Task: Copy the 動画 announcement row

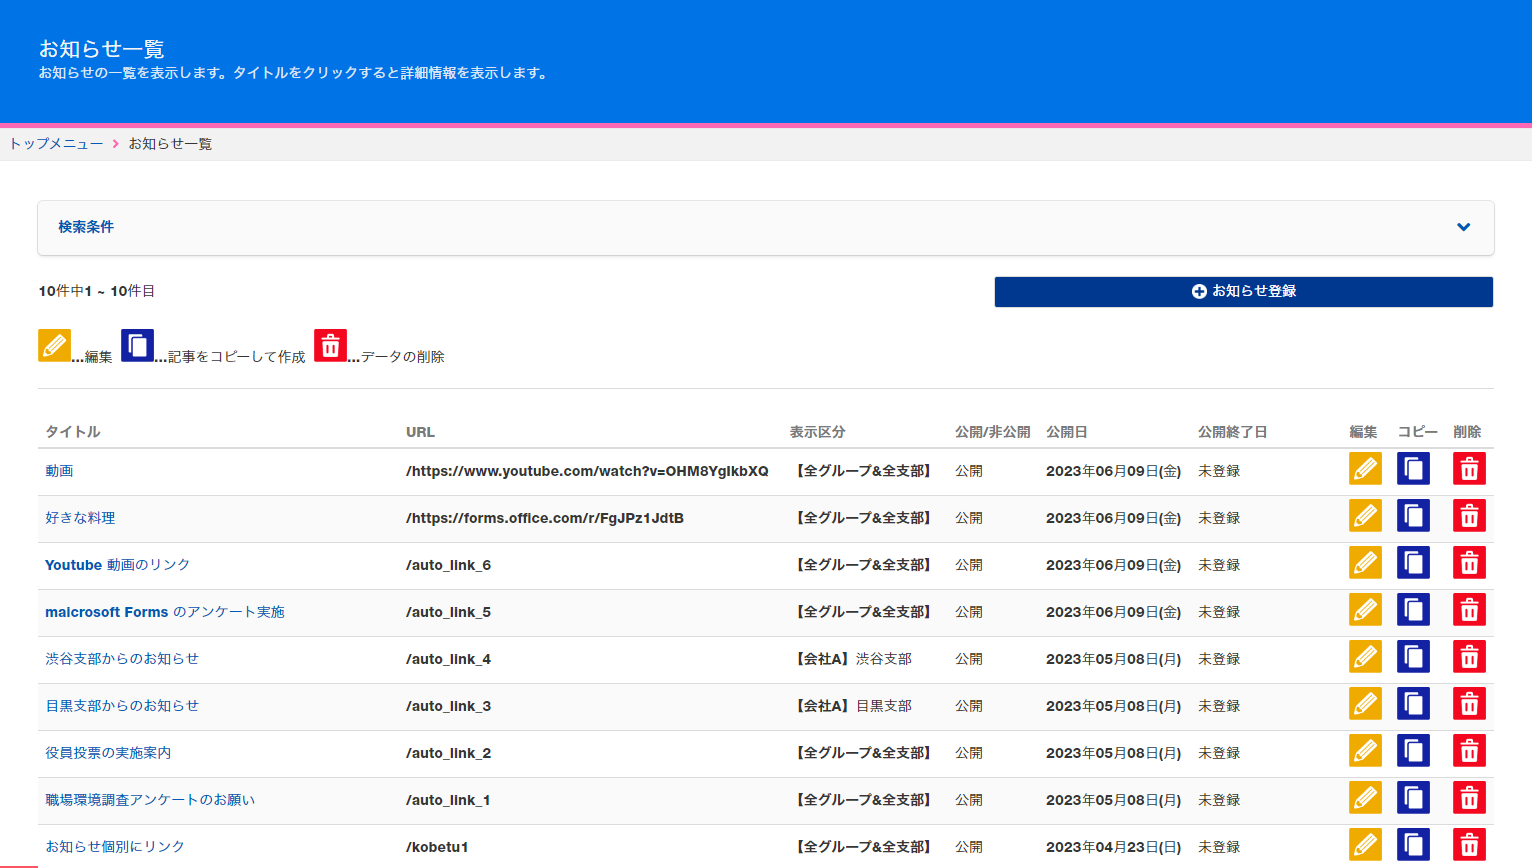Action: [x=1413, y=469]
